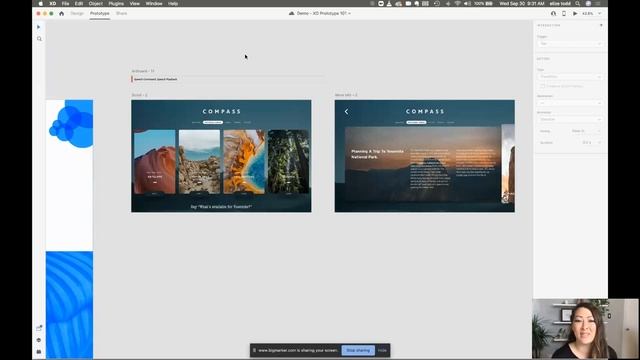Click highlighted nav pill on Scroll artboard

click(213, 122)
